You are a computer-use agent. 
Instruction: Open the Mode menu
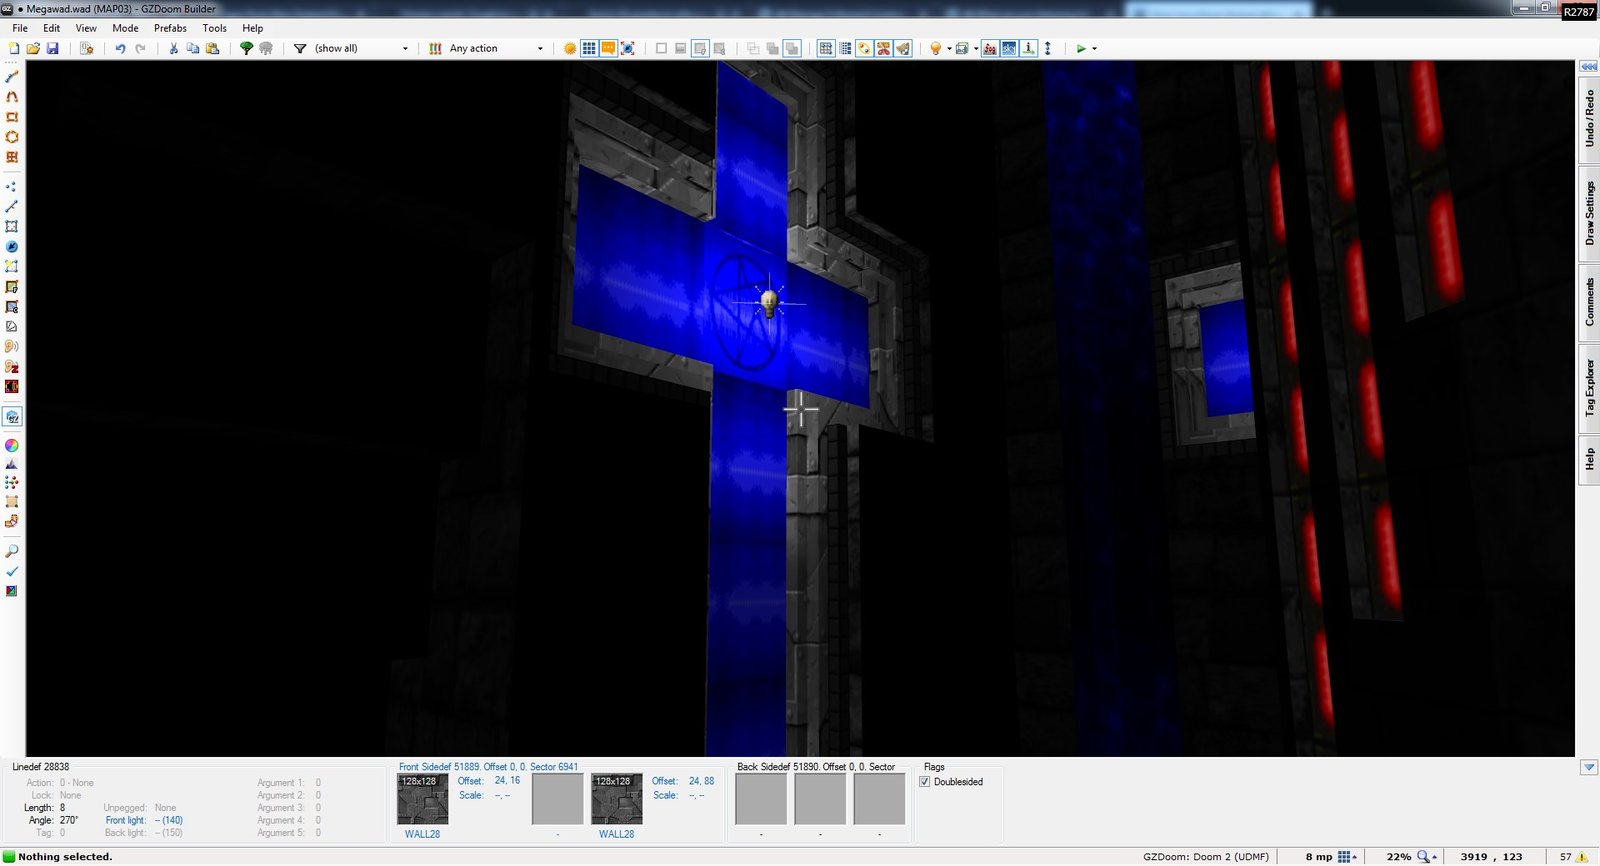(x=125, y=28)
